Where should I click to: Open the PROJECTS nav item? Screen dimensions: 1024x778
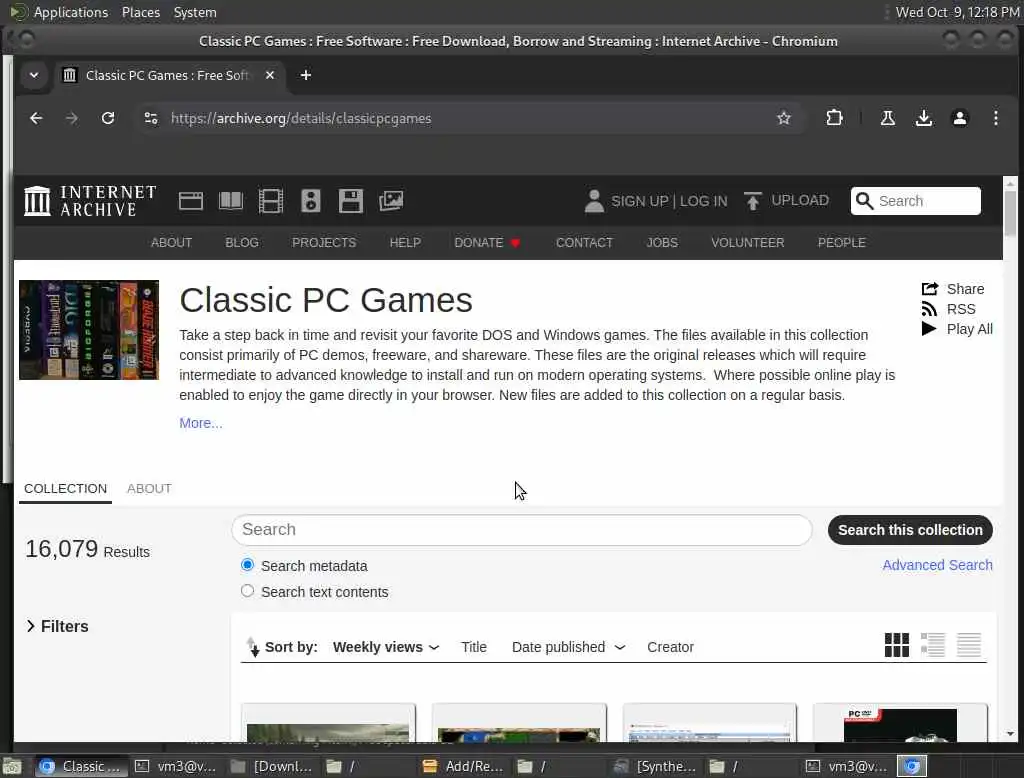[x=324, y=242]
